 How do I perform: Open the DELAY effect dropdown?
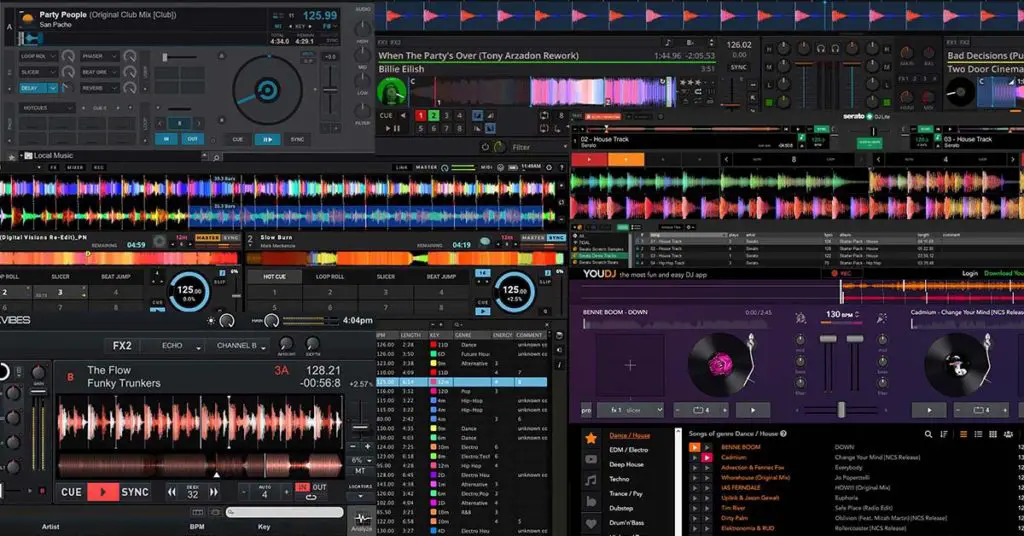coord(38,87)
